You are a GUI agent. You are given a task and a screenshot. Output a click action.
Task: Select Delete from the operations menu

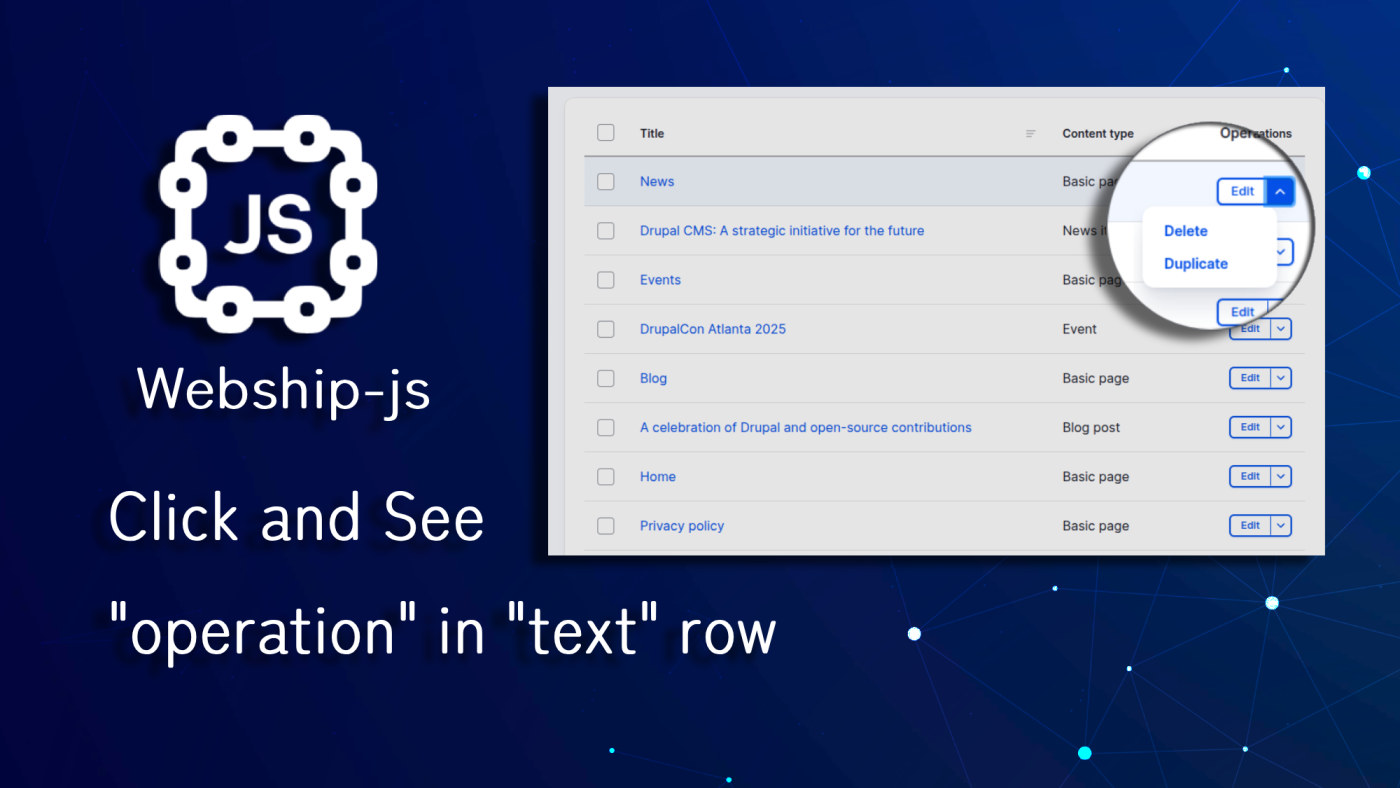point(1185,231)
